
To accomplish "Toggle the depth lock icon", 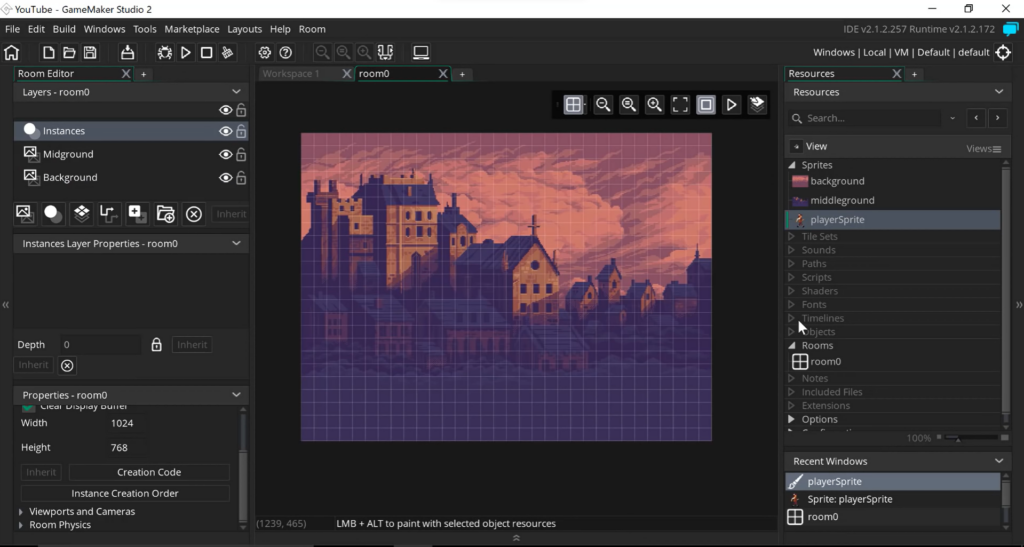I will [156, 344].
